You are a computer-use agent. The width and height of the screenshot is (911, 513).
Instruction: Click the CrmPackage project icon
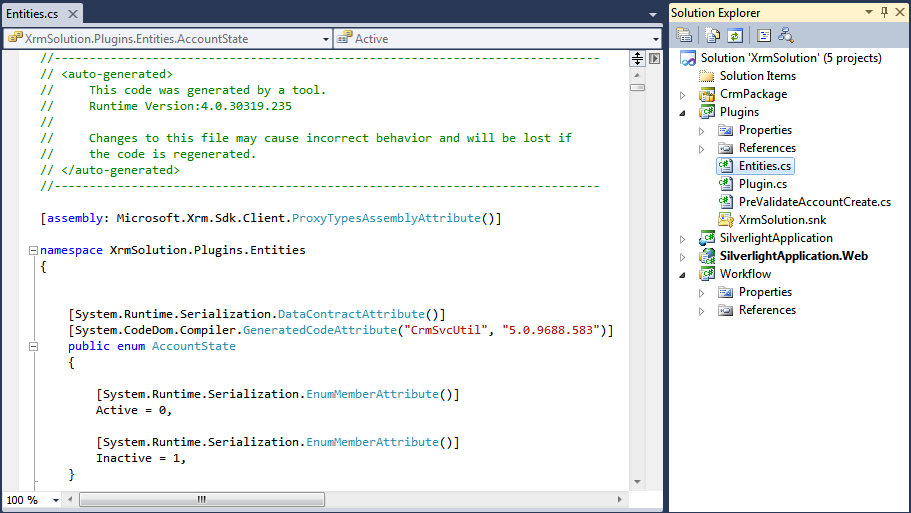tap(706, 94)
